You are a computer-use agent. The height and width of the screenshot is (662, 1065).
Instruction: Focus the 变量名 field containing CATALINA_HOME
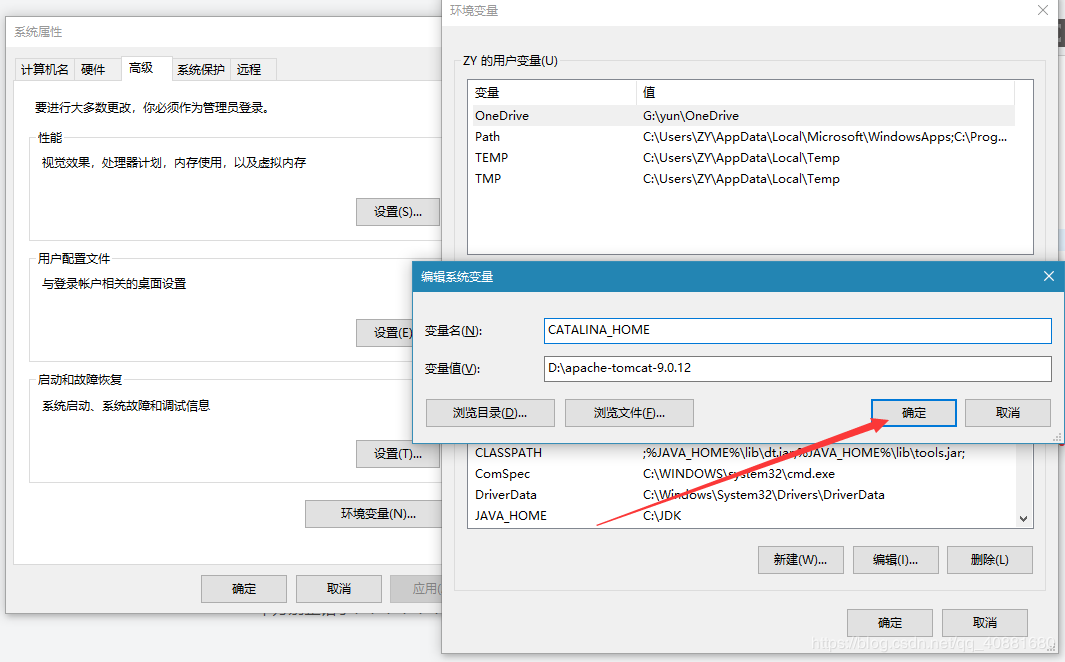(x=797, y=331)
